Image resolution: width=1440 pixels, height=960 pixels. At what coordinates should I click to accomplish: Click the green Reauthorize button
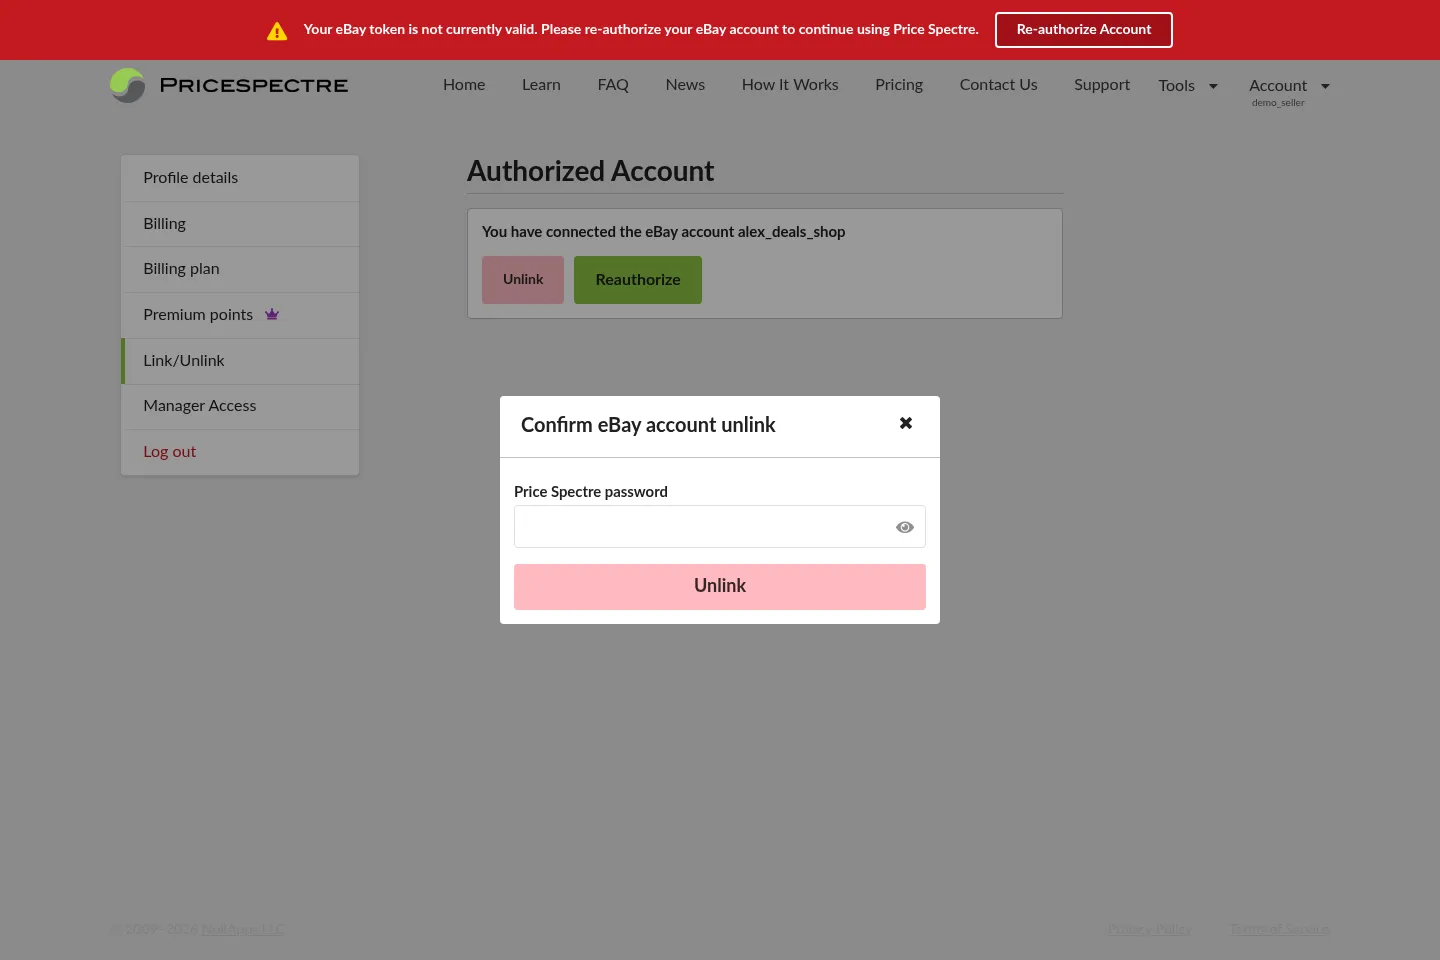[638, 280]
